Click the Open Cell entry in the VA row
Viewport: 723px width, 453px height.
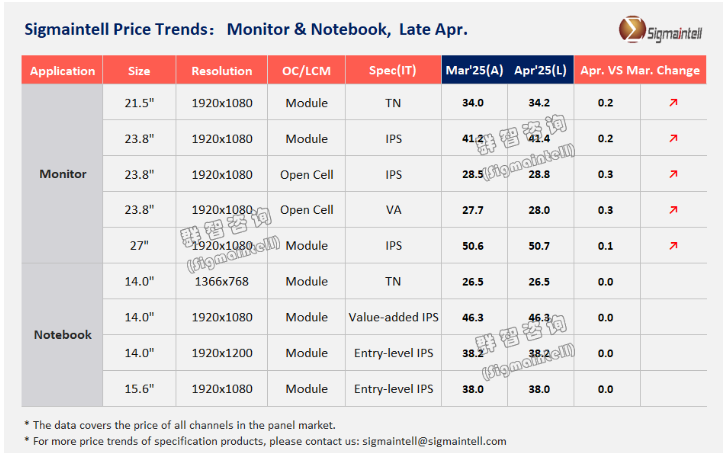[307, 210]
